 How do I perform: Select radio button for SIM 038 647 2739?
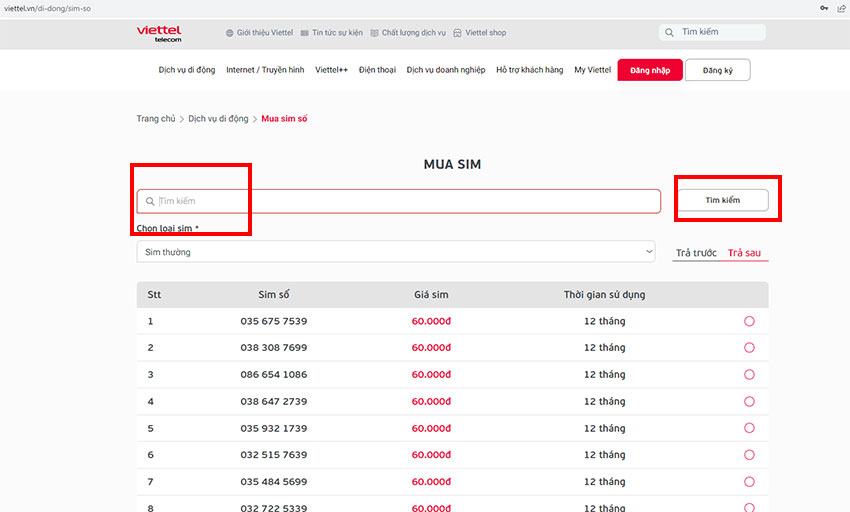(749, 401)
